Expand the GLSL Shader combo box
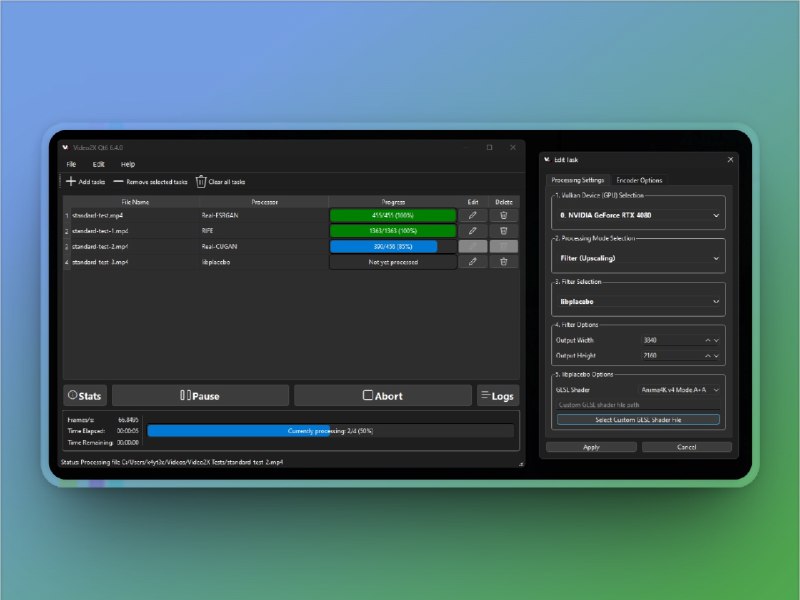This screenshot has width=800, height=600. (680, 390)
